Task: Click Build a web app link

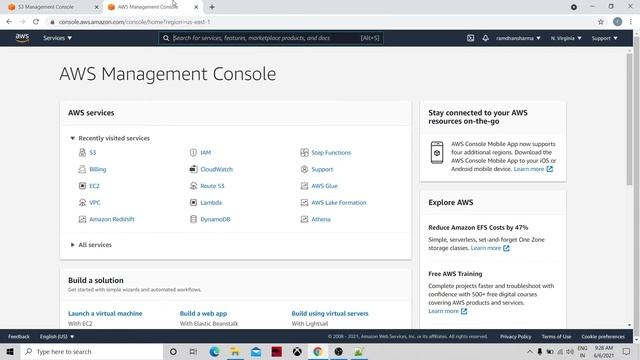Action: [x=203, y=313]
